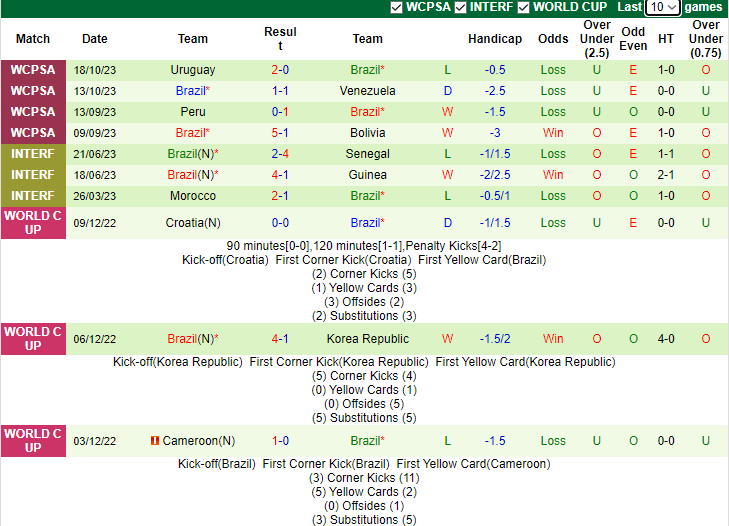Click the WORLD CUP badge for 09/12/22
This screenshot has height=526, width=729.
coord(33,223)
